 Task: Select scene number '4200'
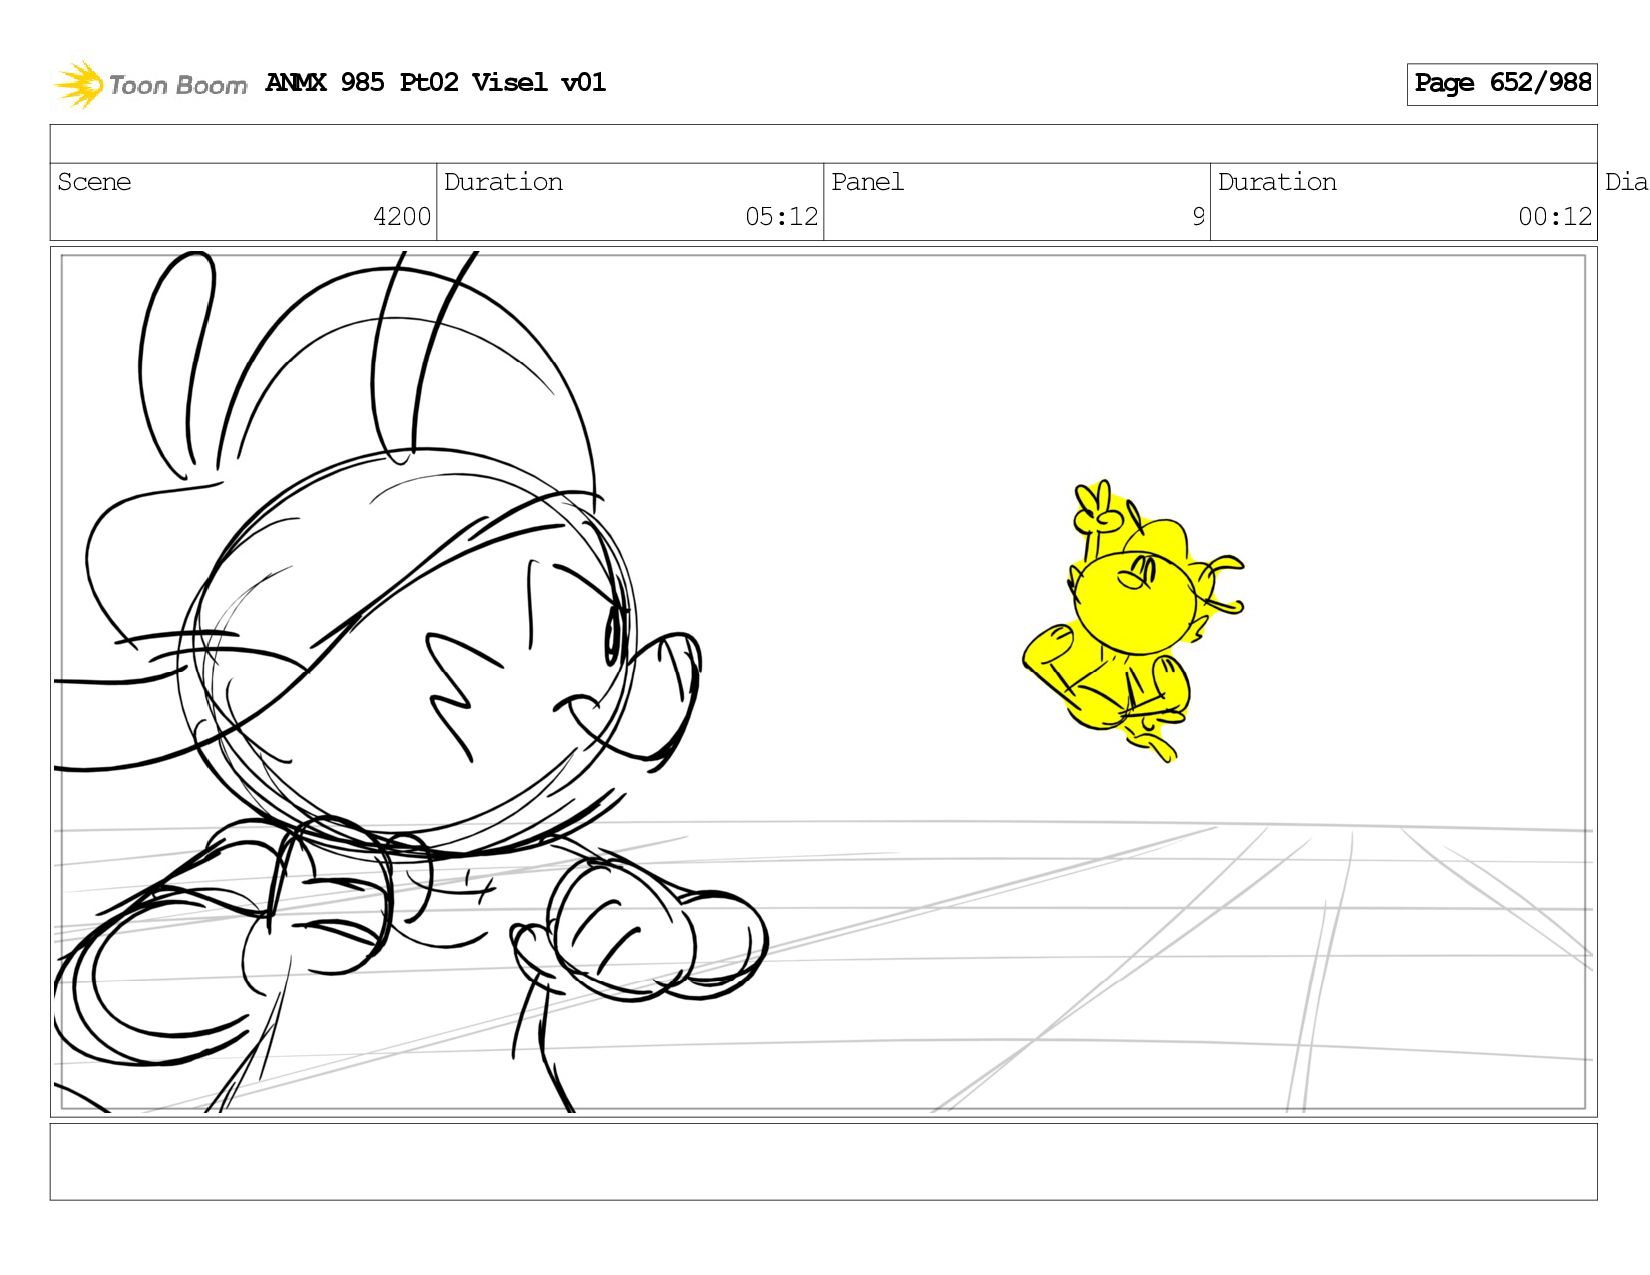click(x=402, y=216)
